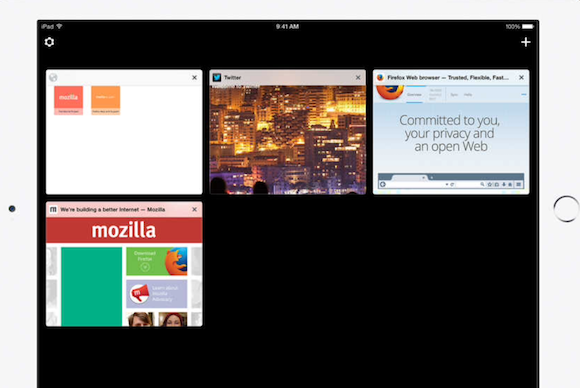
Task: Tap the iPad home button
Action: pyautogui.click(x=566, y=209)
